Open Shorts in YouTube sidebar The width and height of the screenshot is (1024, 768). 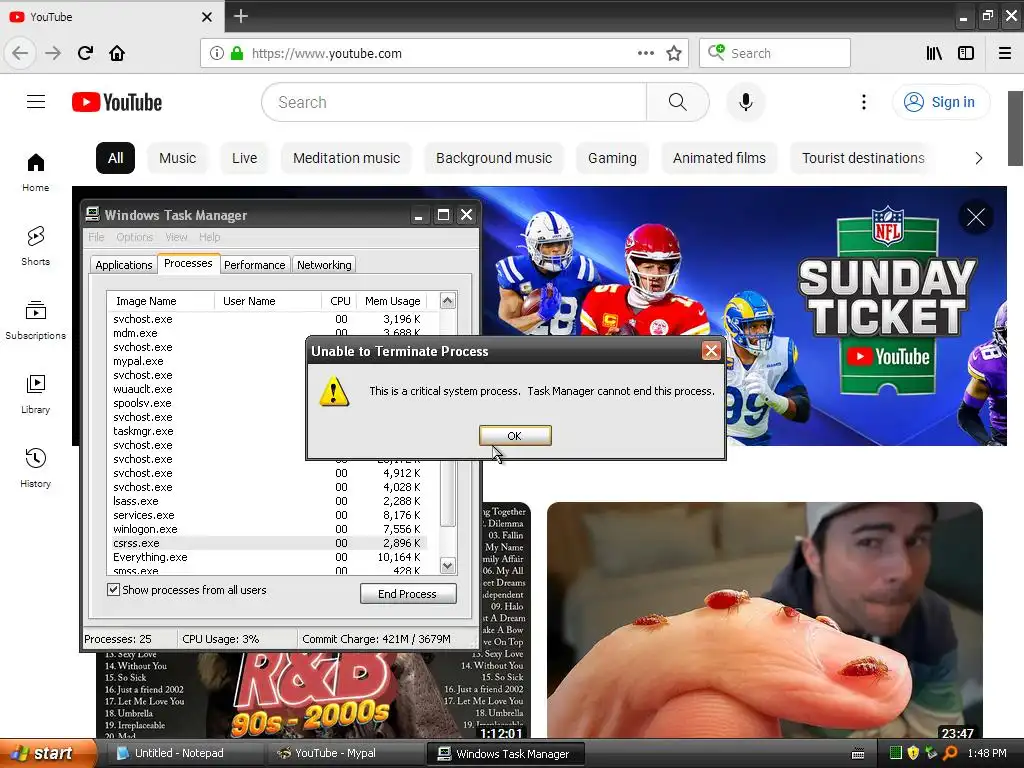(35, 246)
